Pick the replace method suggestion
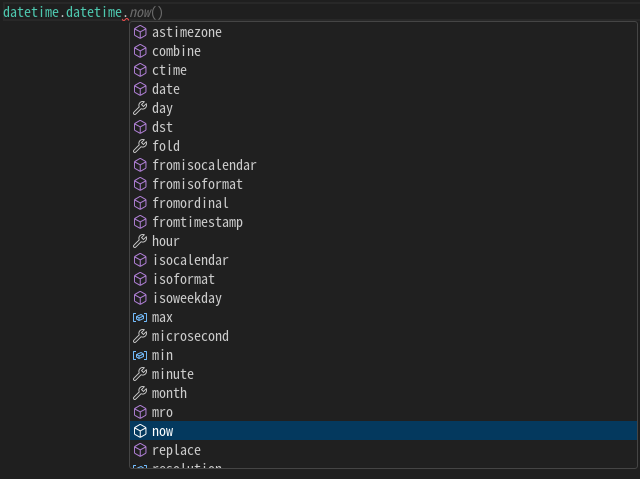The height and width of the screenshot is (479, 640). coord(176,450)
